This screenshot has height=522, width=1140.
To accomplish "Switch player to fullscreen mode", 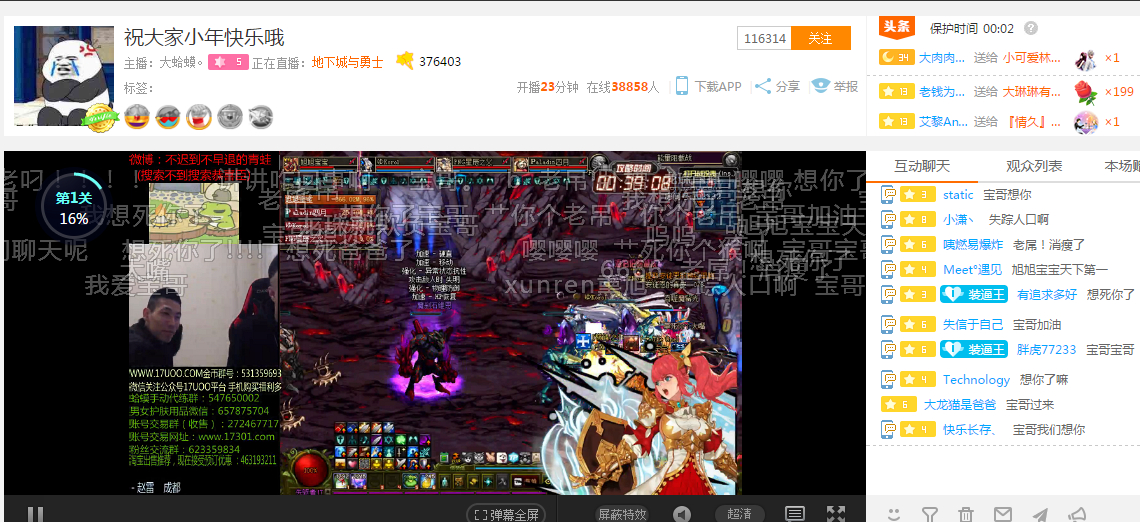I will 836,515.
